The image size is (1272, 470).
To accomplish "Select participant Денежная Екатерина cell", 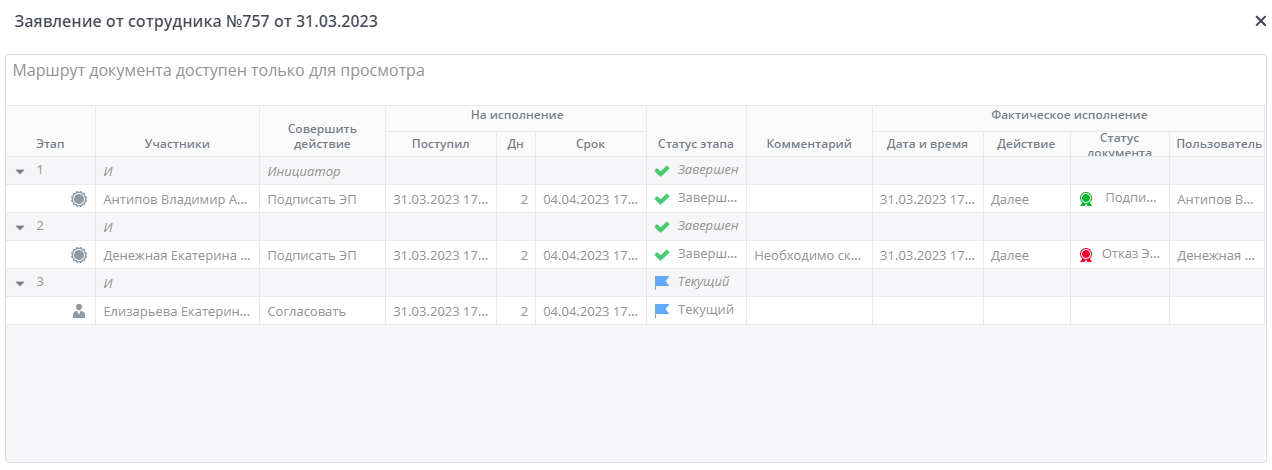I will tap(177, 255).
